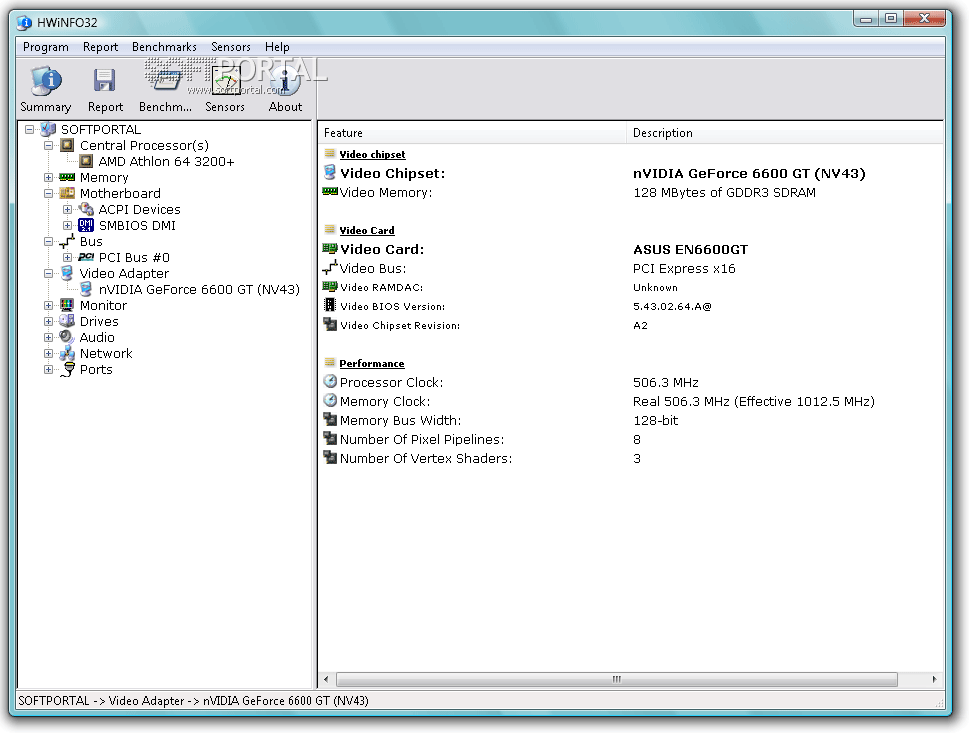Expand the Memory tree node

tap(48, 177)
